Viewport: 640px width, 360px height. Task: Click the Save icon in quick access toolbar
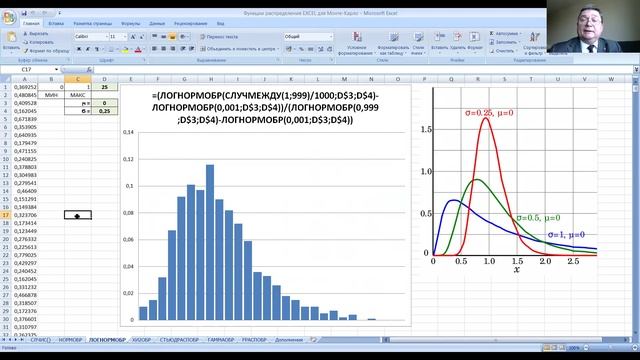pos(24,13)
